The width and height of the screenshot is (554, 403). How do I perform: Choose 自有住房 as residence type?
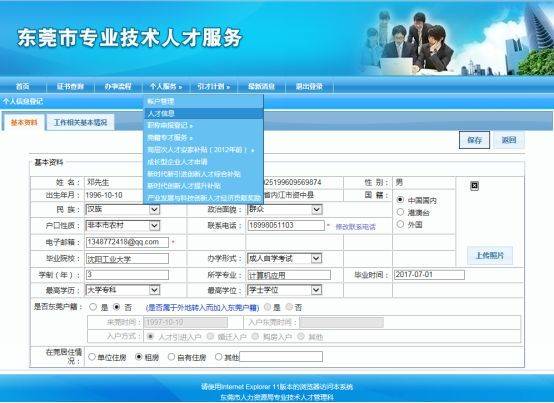[171, 357]
